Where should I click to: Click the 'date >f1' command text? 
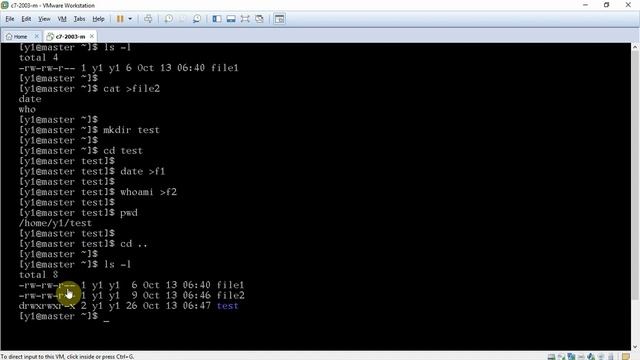(143, 171)
